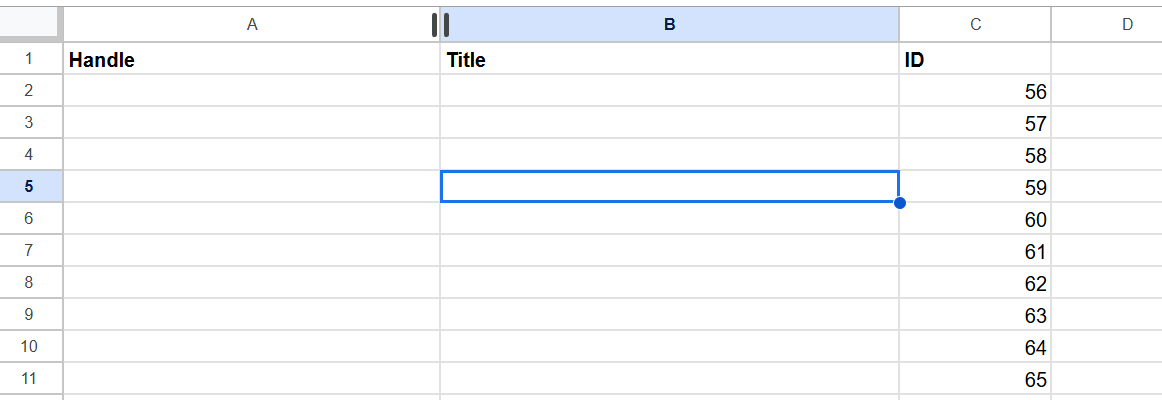The width and height of the screenshot is (1162, 400).
Task: Select row 1 header
Action: tap(30, 59)
